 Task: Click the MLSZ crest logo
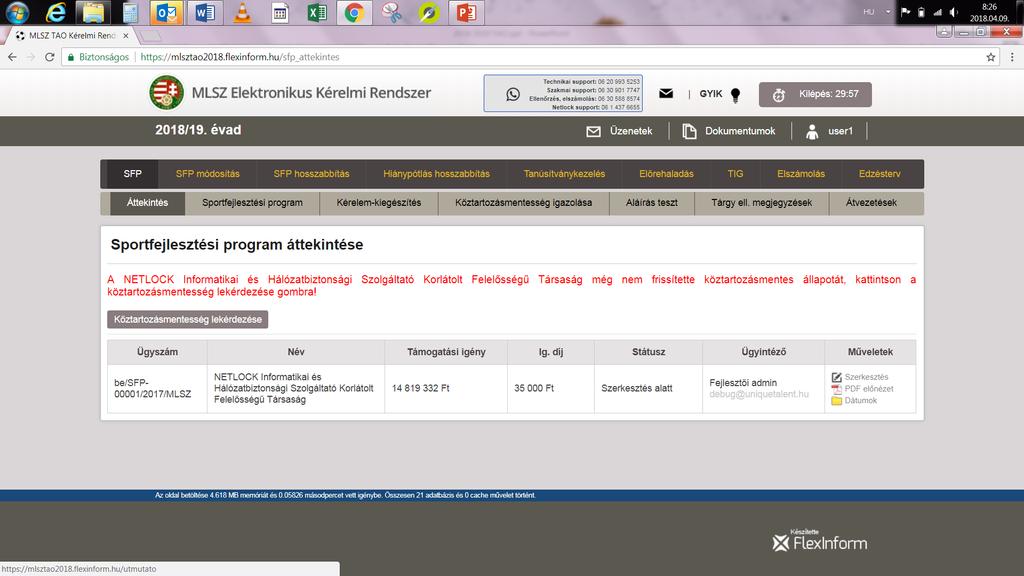[166, 92]
